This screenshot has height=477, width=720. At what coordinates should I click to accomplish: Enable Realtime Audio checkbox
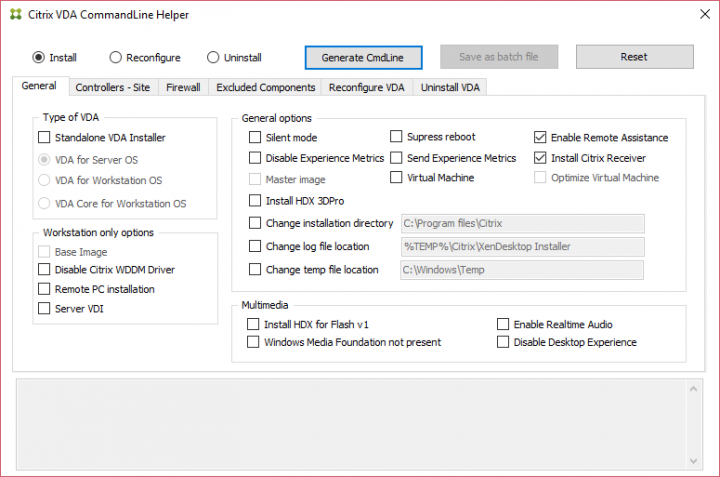point(503,324)
